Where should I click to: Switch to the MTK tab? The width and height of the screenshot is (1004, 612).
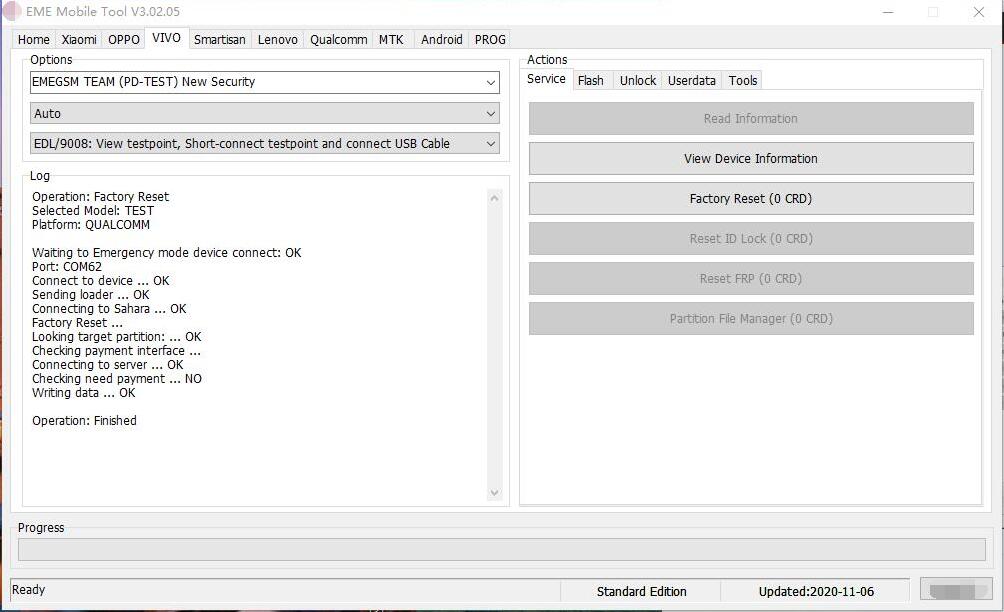tap(391, 40)
